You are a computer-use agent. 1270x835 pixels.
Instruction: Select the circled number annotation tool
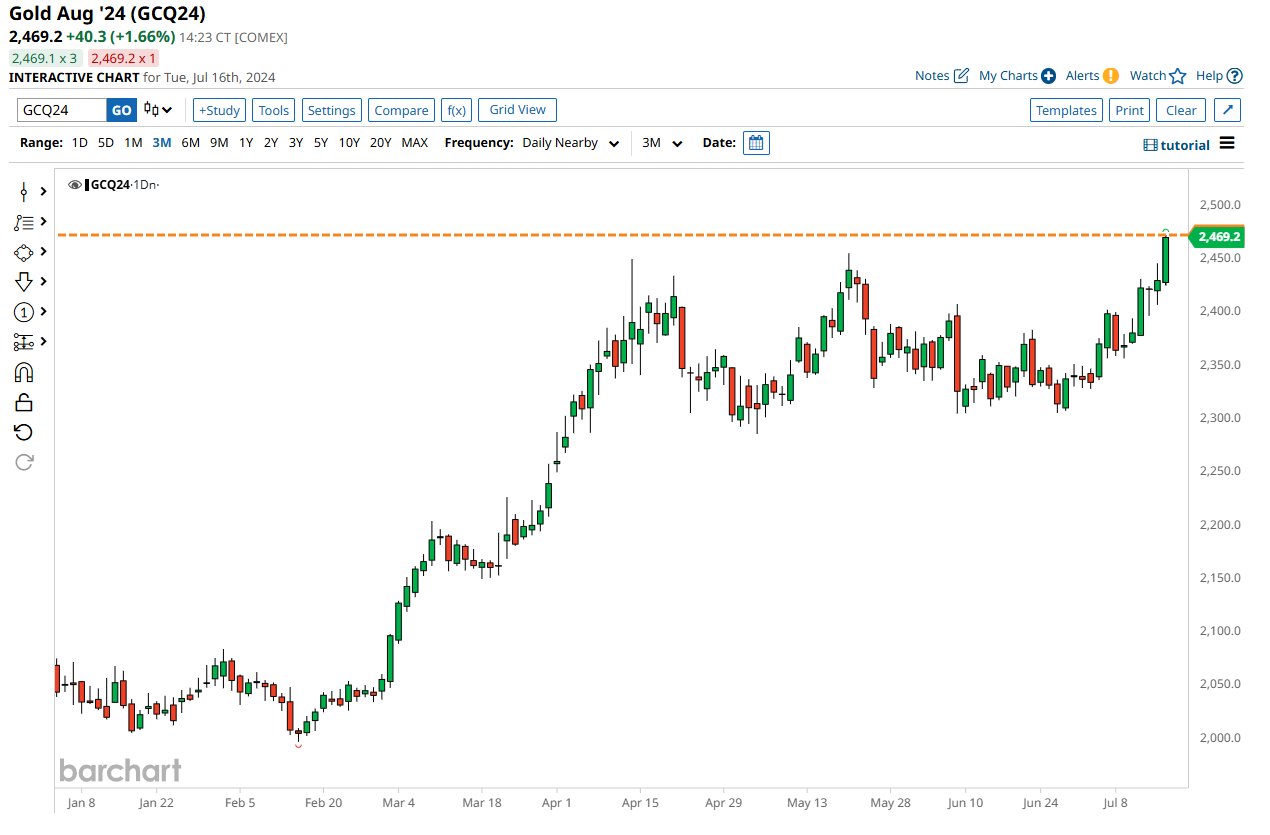24,312
